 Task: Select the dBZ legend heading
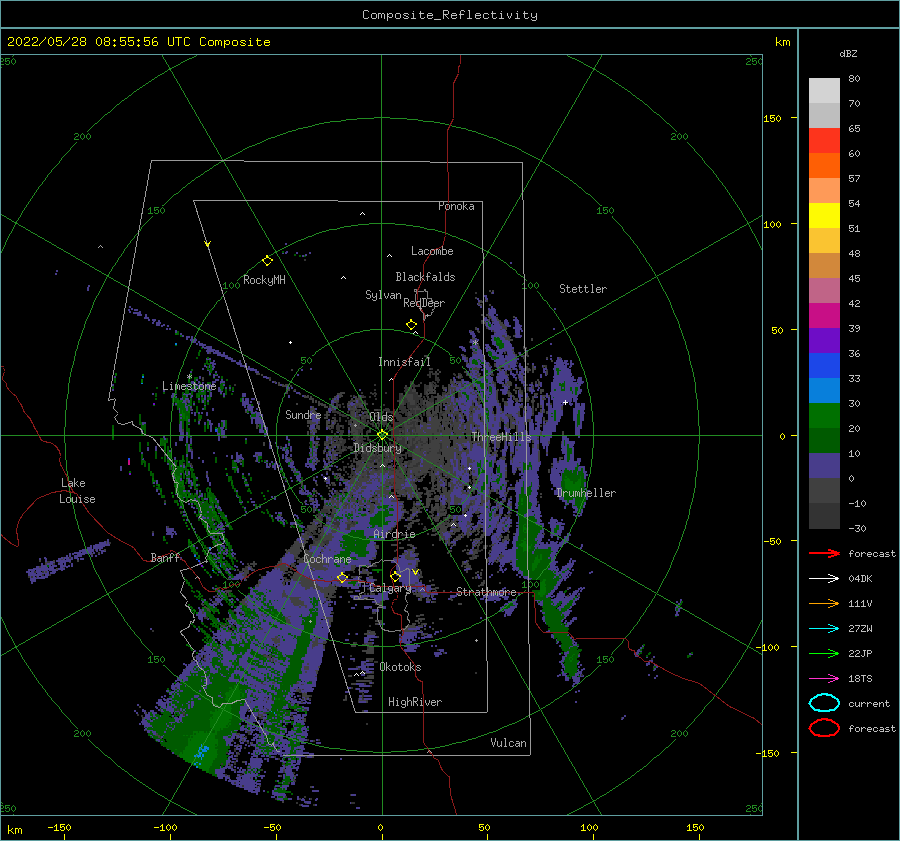[x=848, y=53]
